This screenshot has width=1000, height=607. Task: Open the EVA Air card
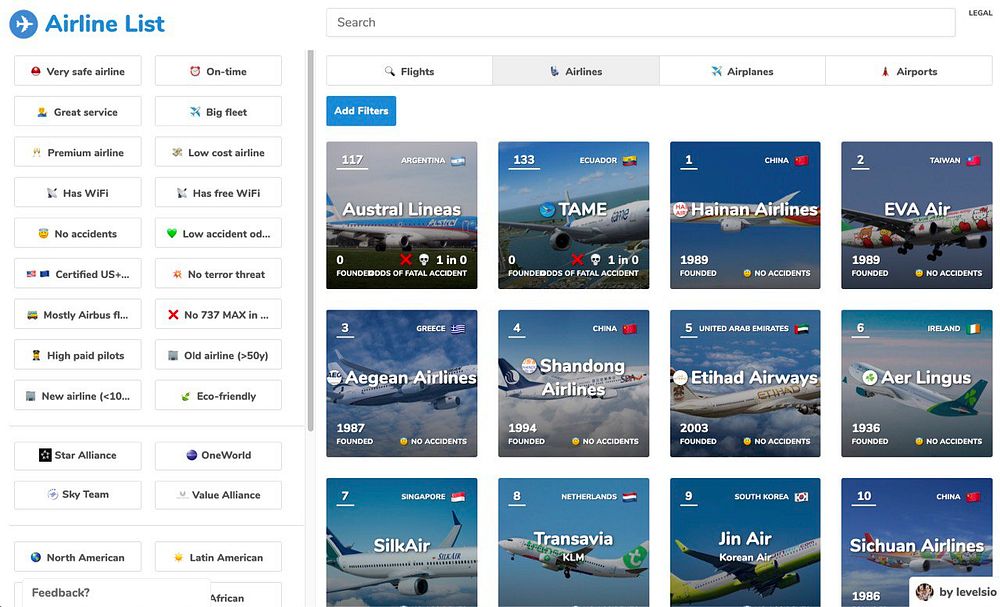[x=916, y=216]
